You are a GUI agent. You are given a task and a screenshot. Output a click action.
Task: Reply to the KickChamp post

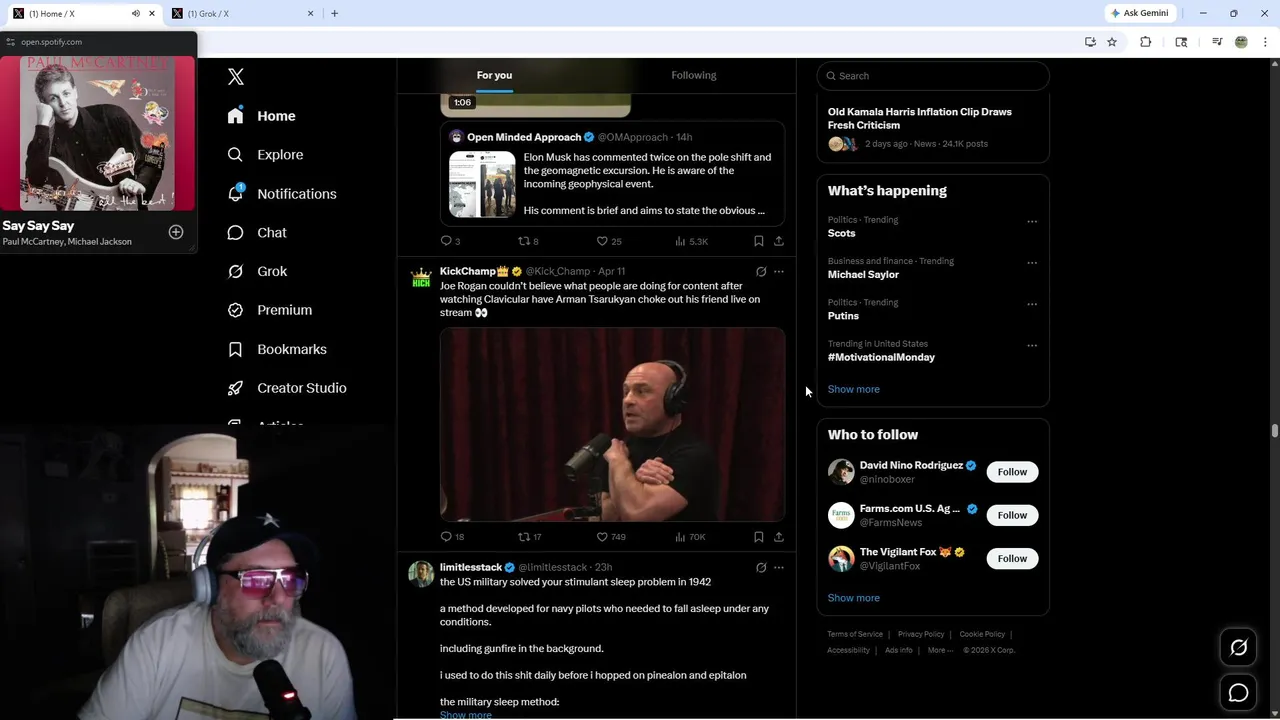[452, 537]
